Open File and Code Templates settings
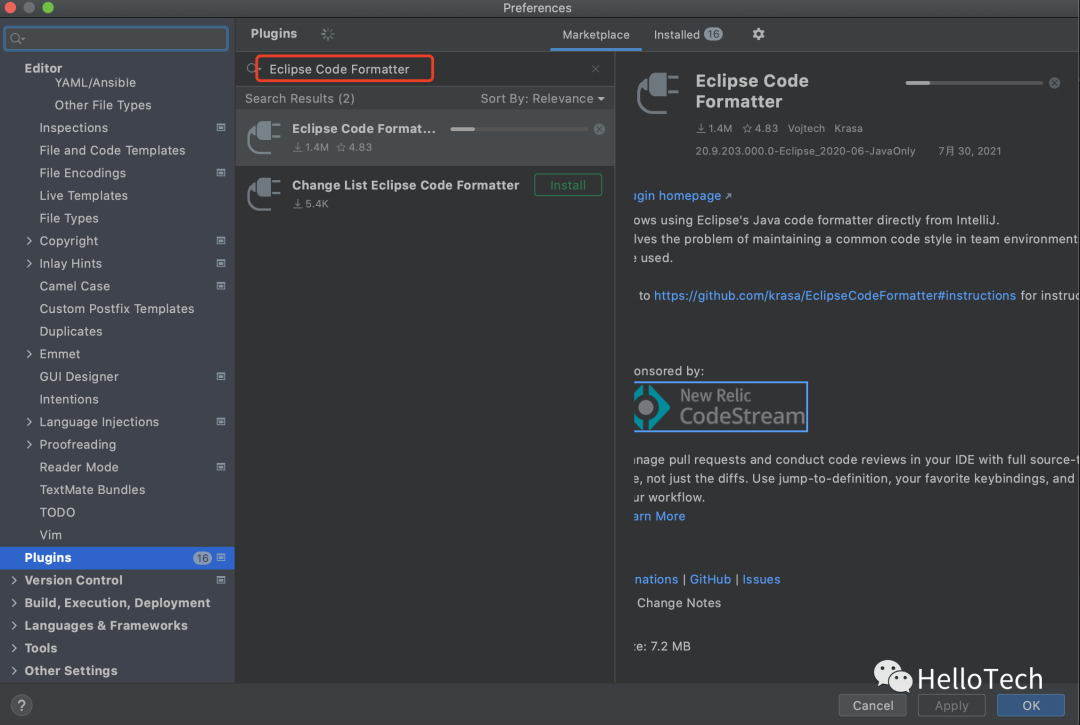The image size is (1080, 725). (112, 150)
